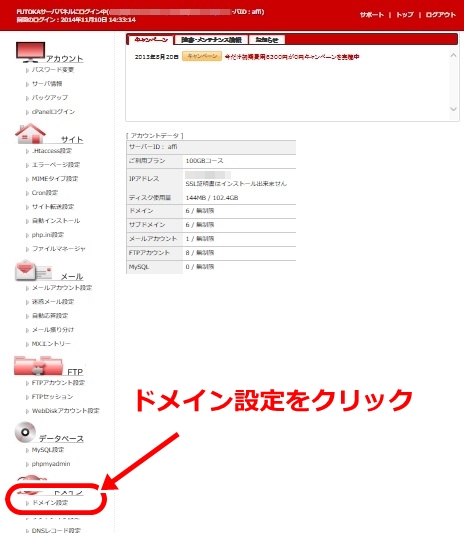The height and width of the screenshot is (533, 464).
Task: Click the Site house icon
Action: point(31,134)
